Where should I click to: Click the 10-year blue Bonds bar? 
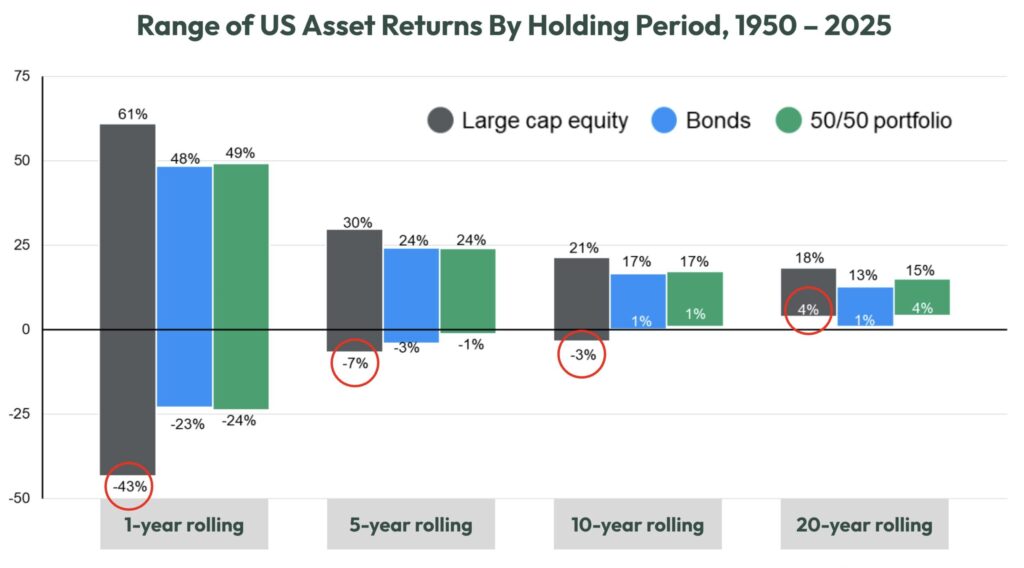pyautogui.click(x=638, y=301)
